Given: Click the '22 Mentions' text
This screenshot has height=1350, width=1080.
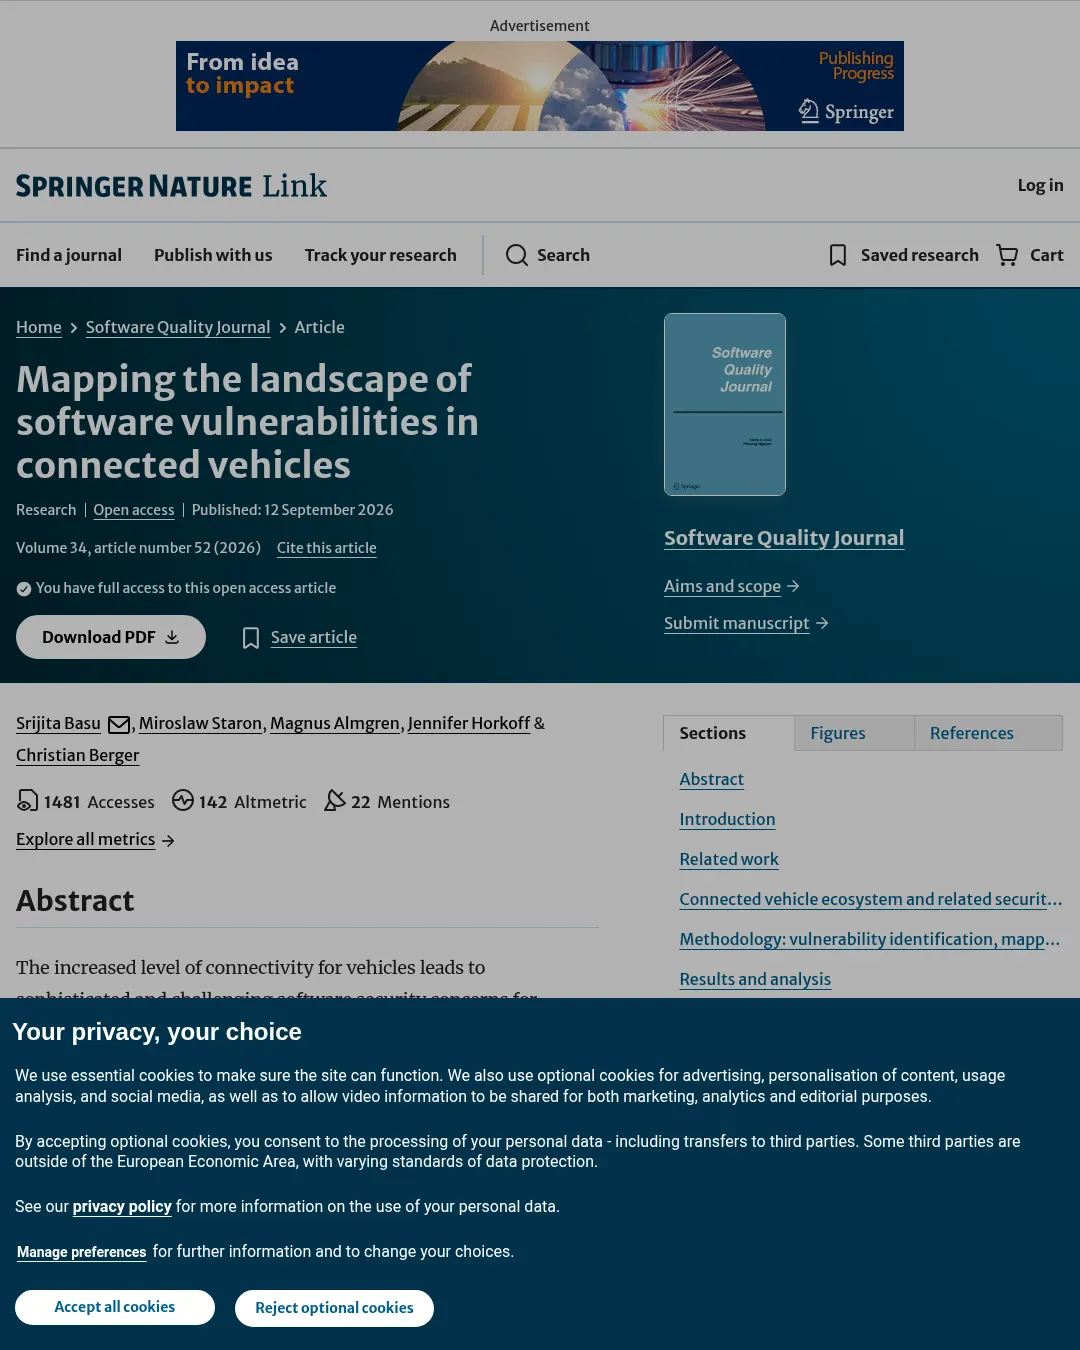Looking at the screenshot, I should [400, 802].
